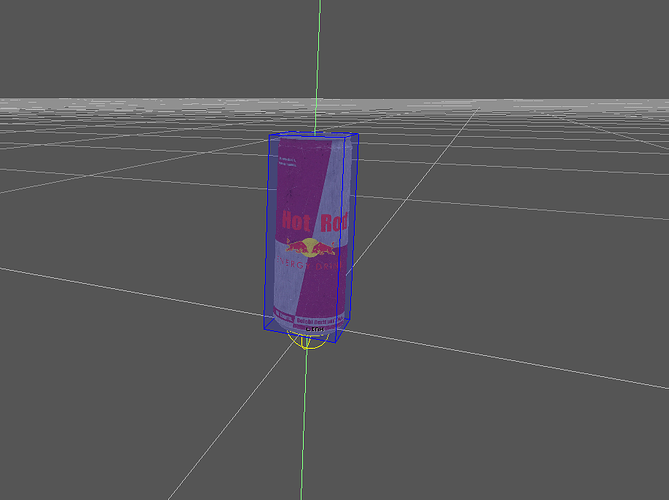Click the red bulls logo on the can
This screenshot has width=669, height=500.
(312, 247)
